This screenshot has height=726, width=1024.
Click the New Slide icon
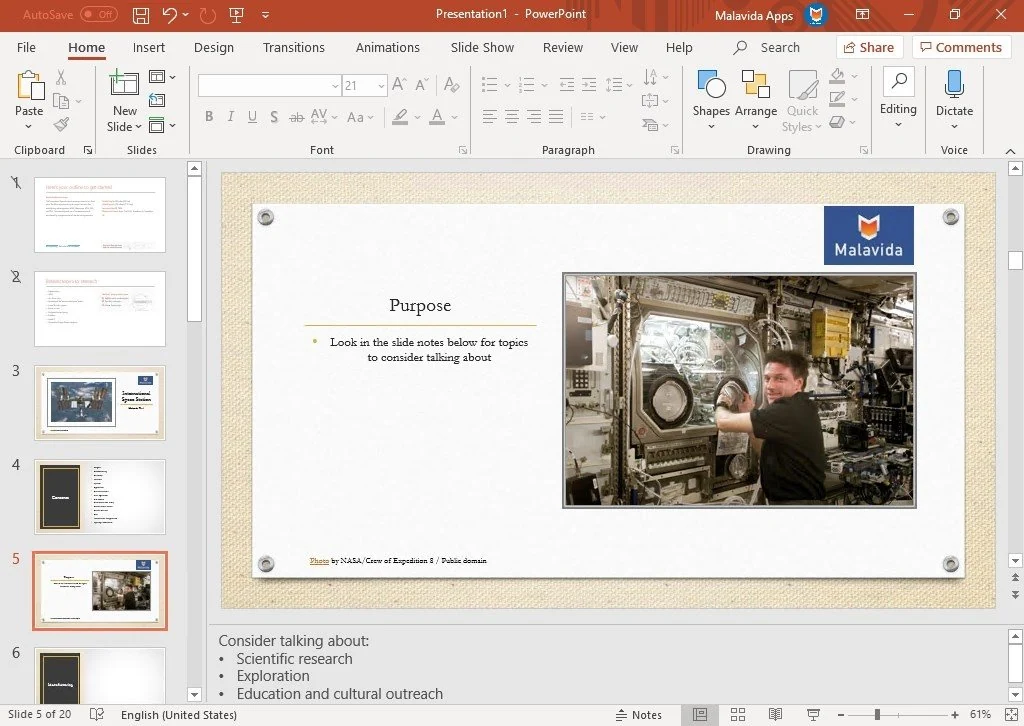pos(124,84)
